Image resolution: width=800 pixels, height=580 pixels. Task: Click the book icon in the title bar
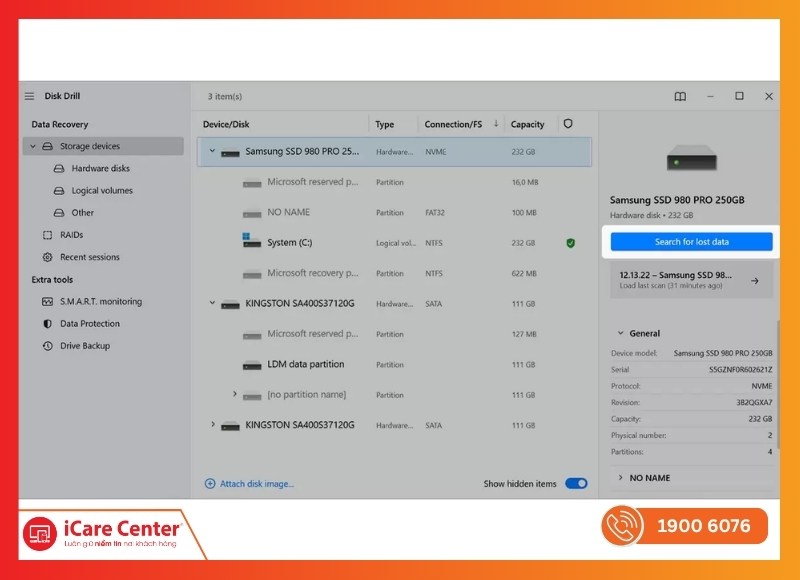(680, 97)
